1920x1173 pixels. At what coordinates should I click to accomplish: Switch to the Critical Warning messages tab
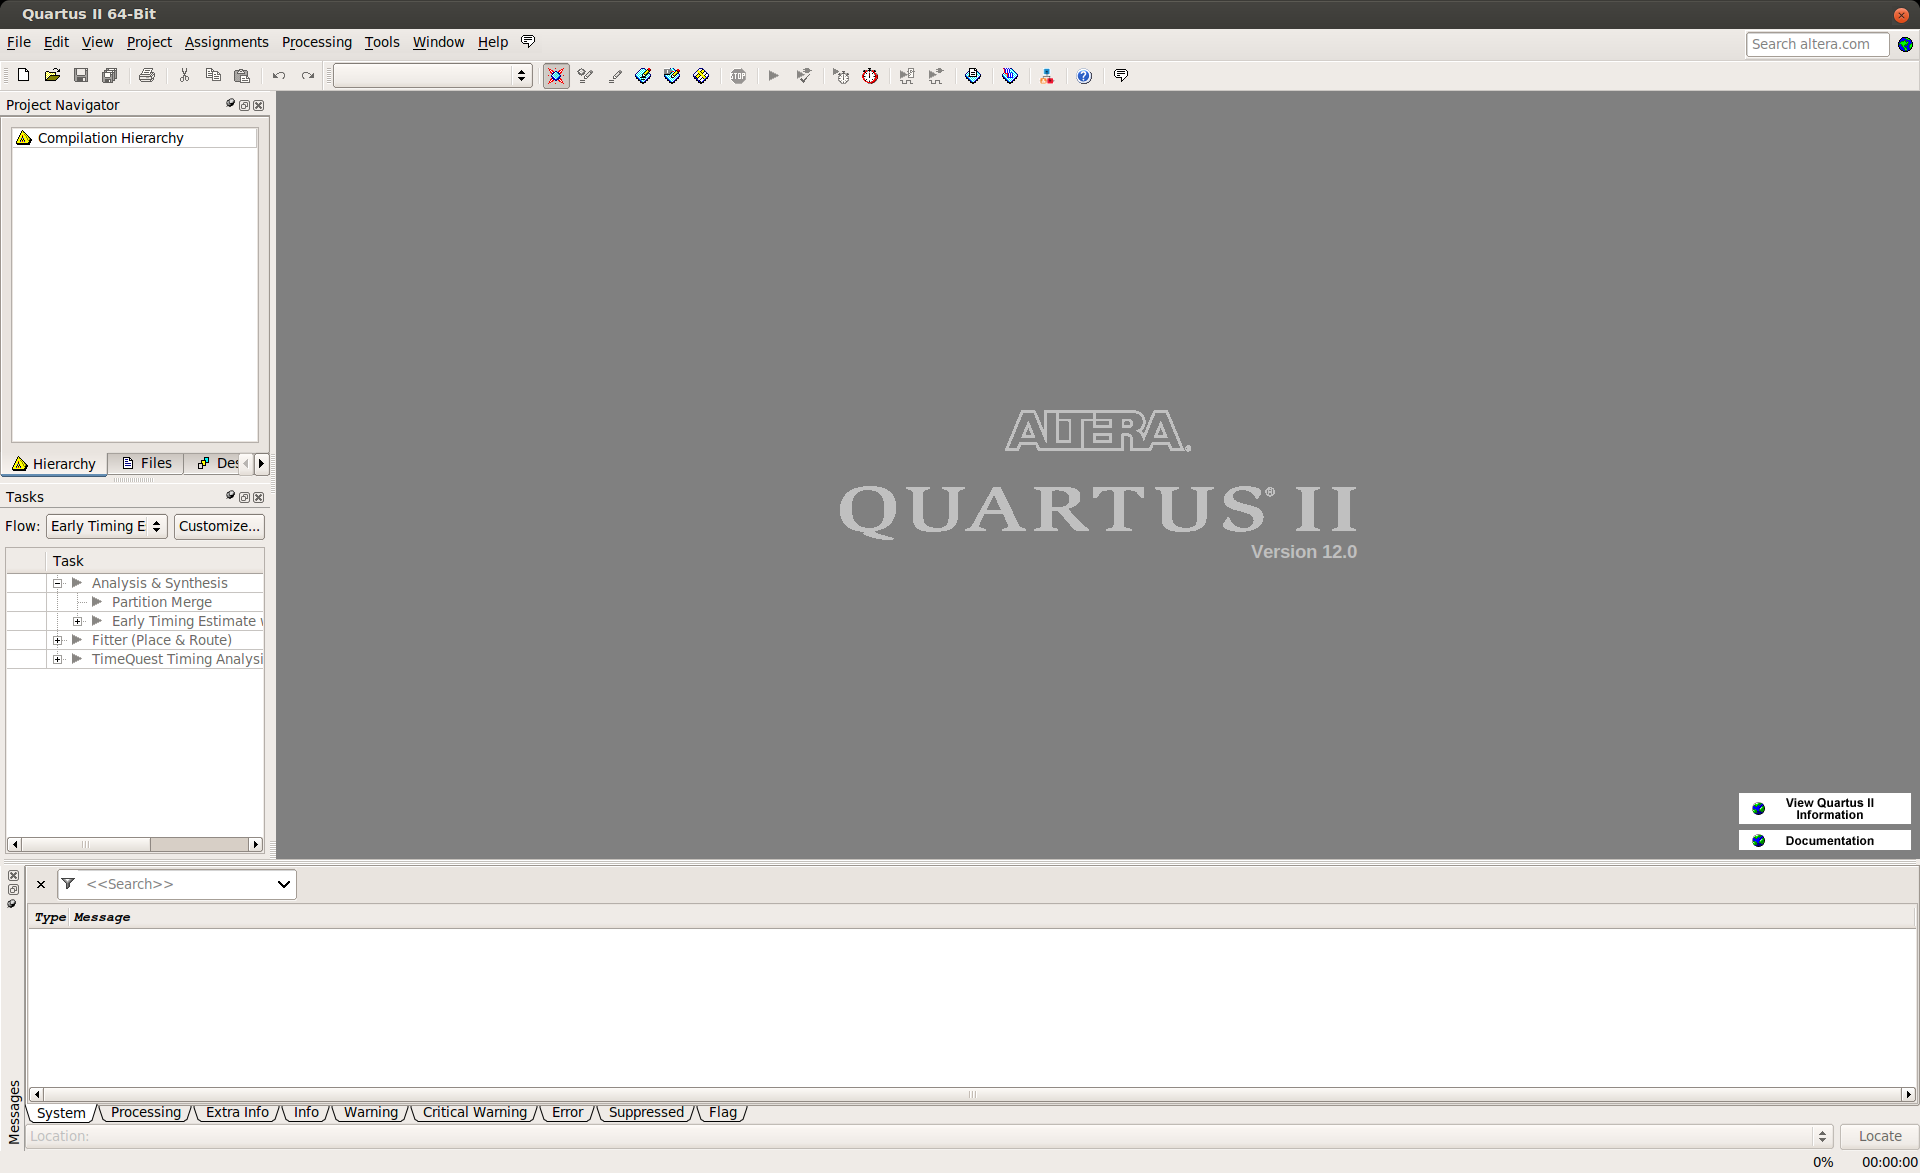pyautogui.click(x=474, y=1112)
